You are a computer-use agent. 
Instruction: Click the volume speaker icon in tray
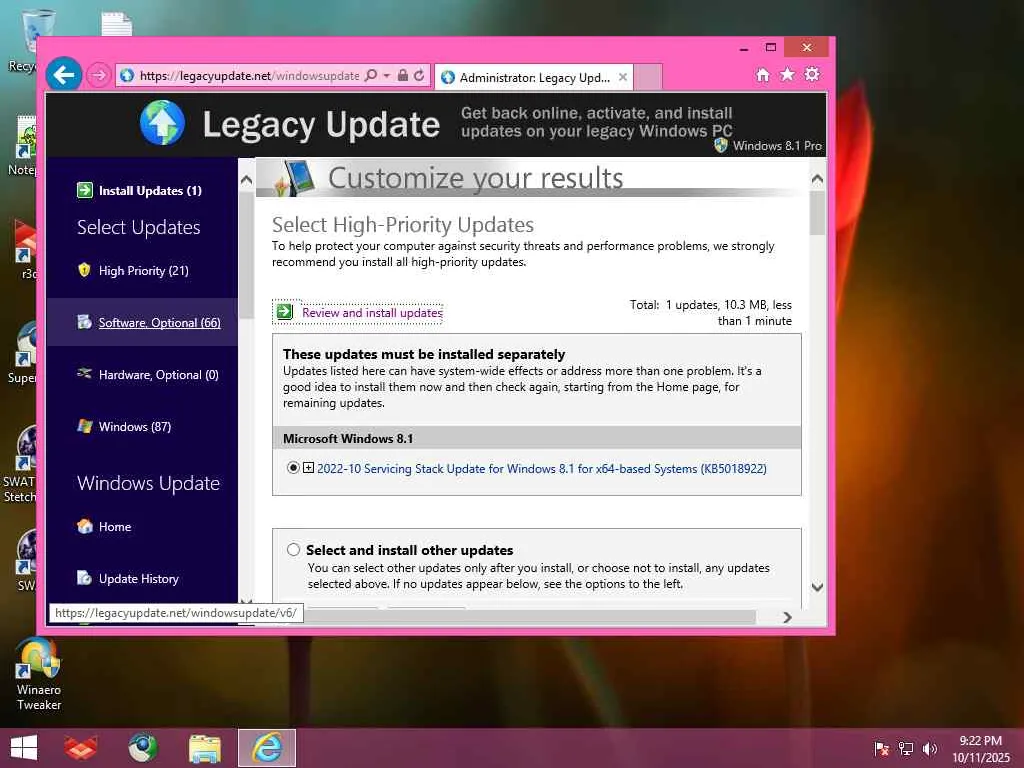[930, 748]
